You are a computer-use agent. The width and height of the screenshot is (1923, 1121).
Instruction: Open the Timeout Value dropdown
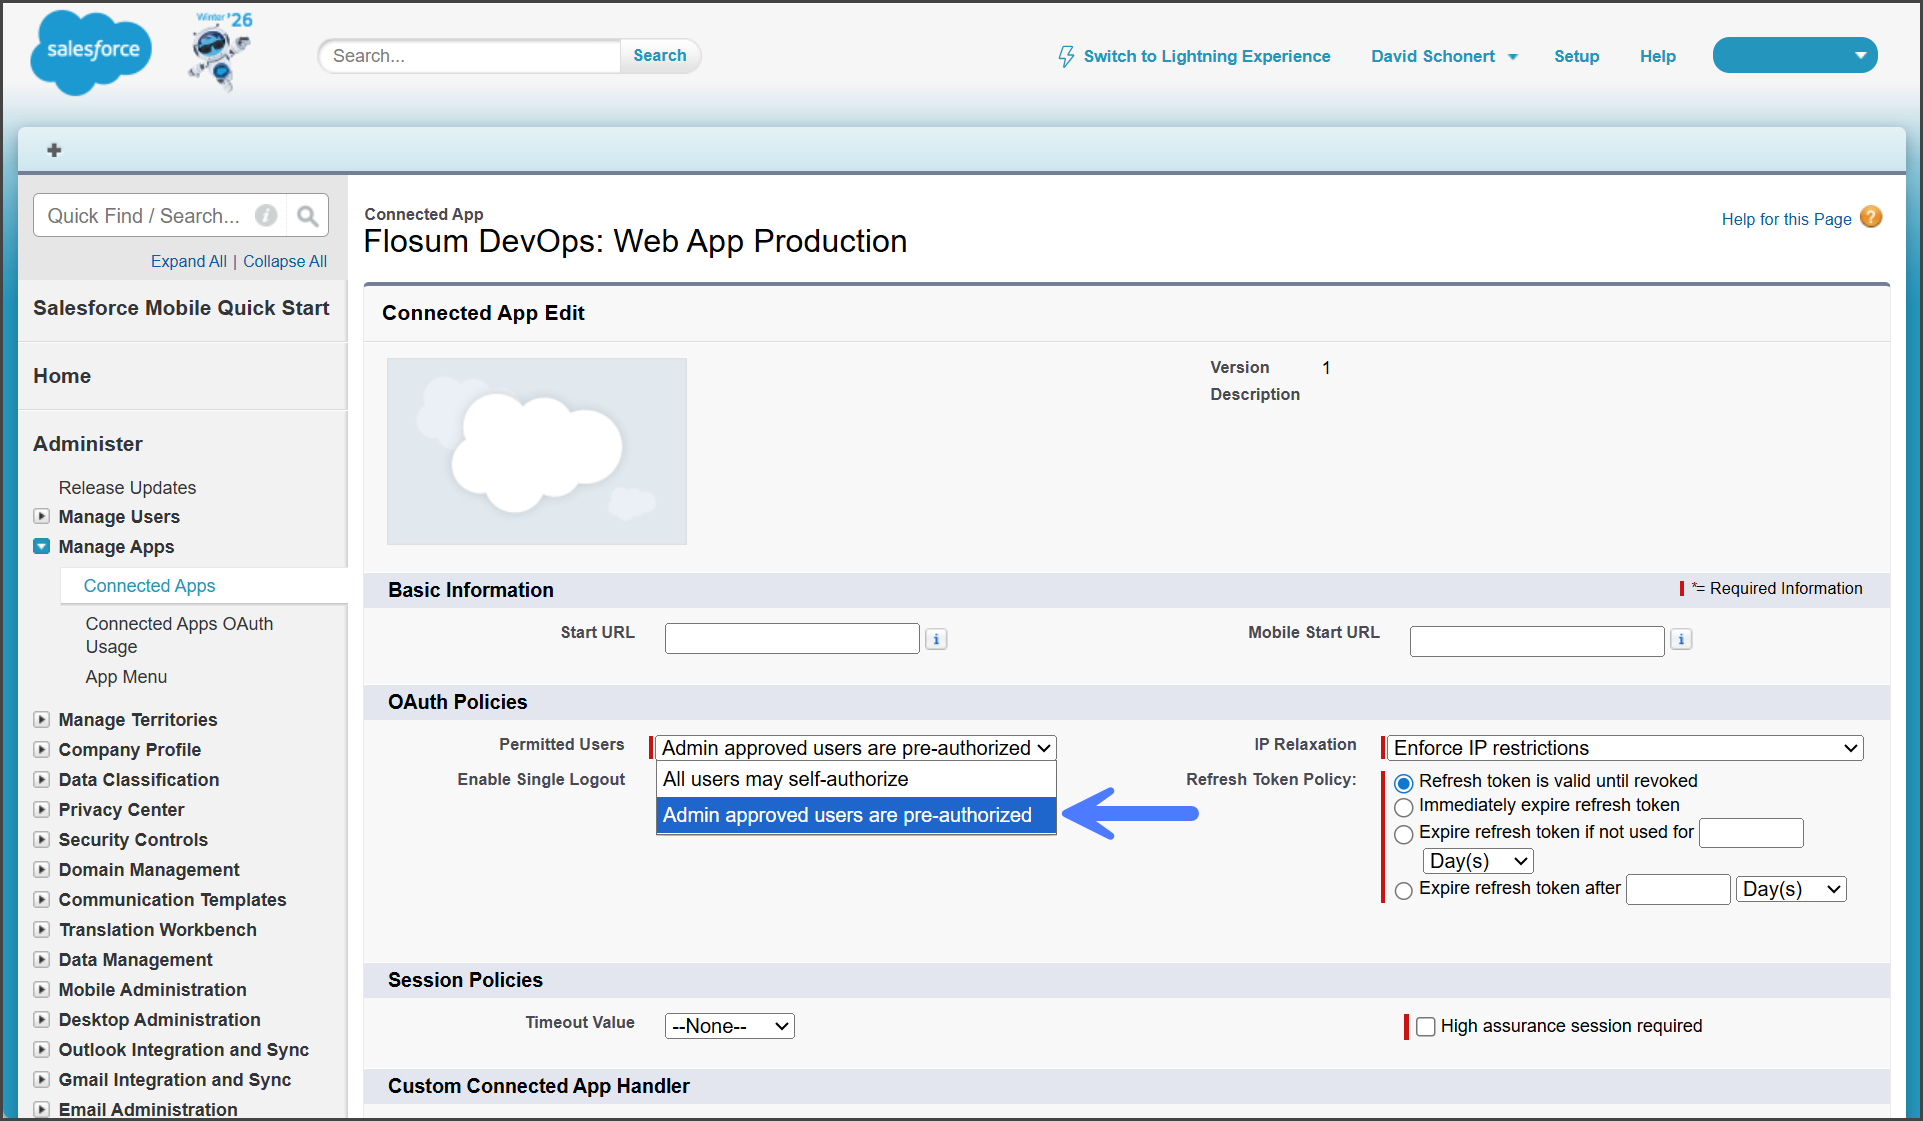click(x=729, y=1026)
